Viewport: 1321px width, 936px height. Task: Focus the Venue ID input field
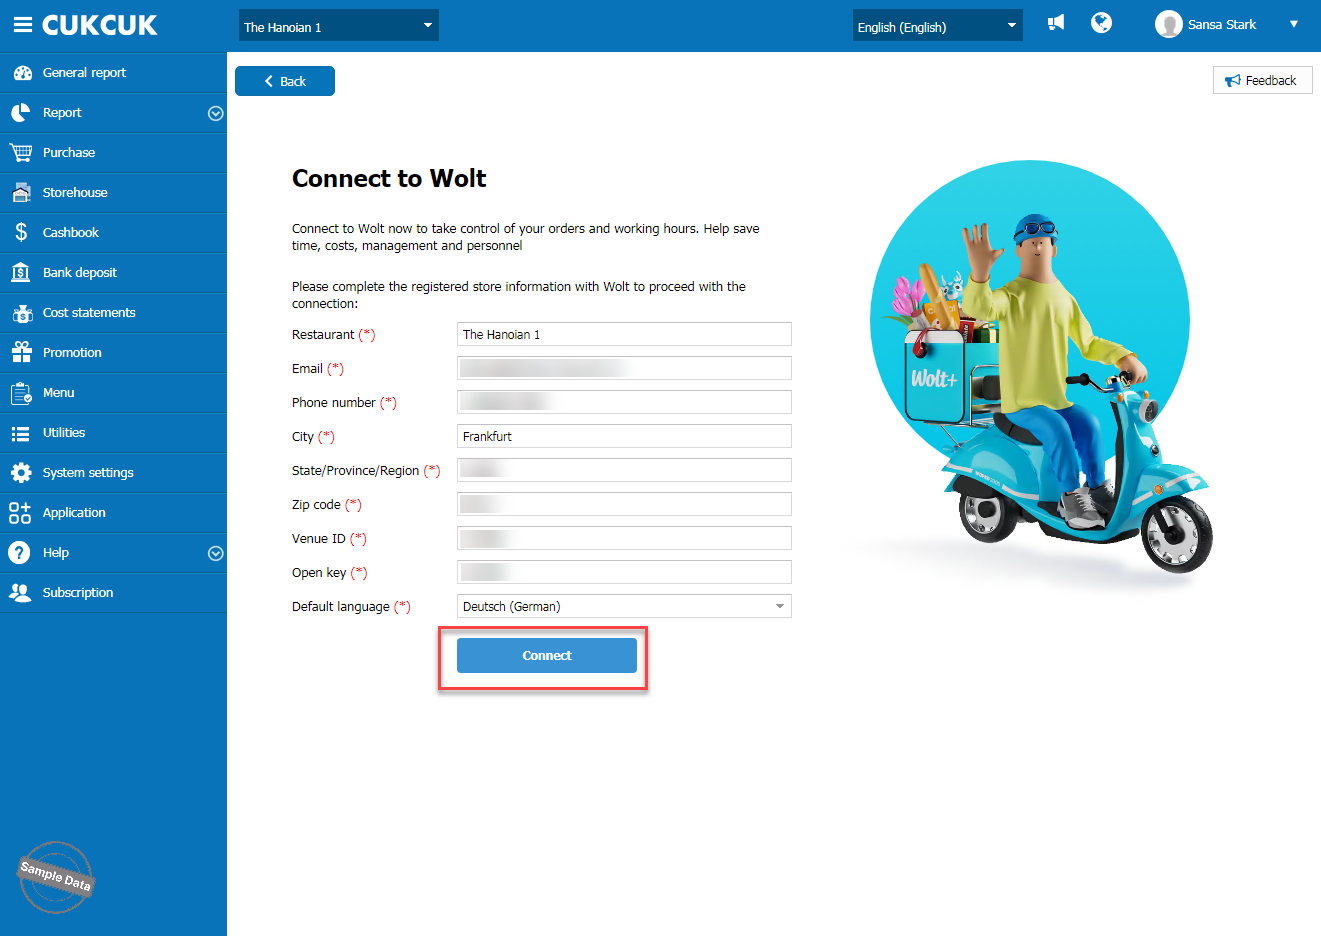(x=624, y=538)
